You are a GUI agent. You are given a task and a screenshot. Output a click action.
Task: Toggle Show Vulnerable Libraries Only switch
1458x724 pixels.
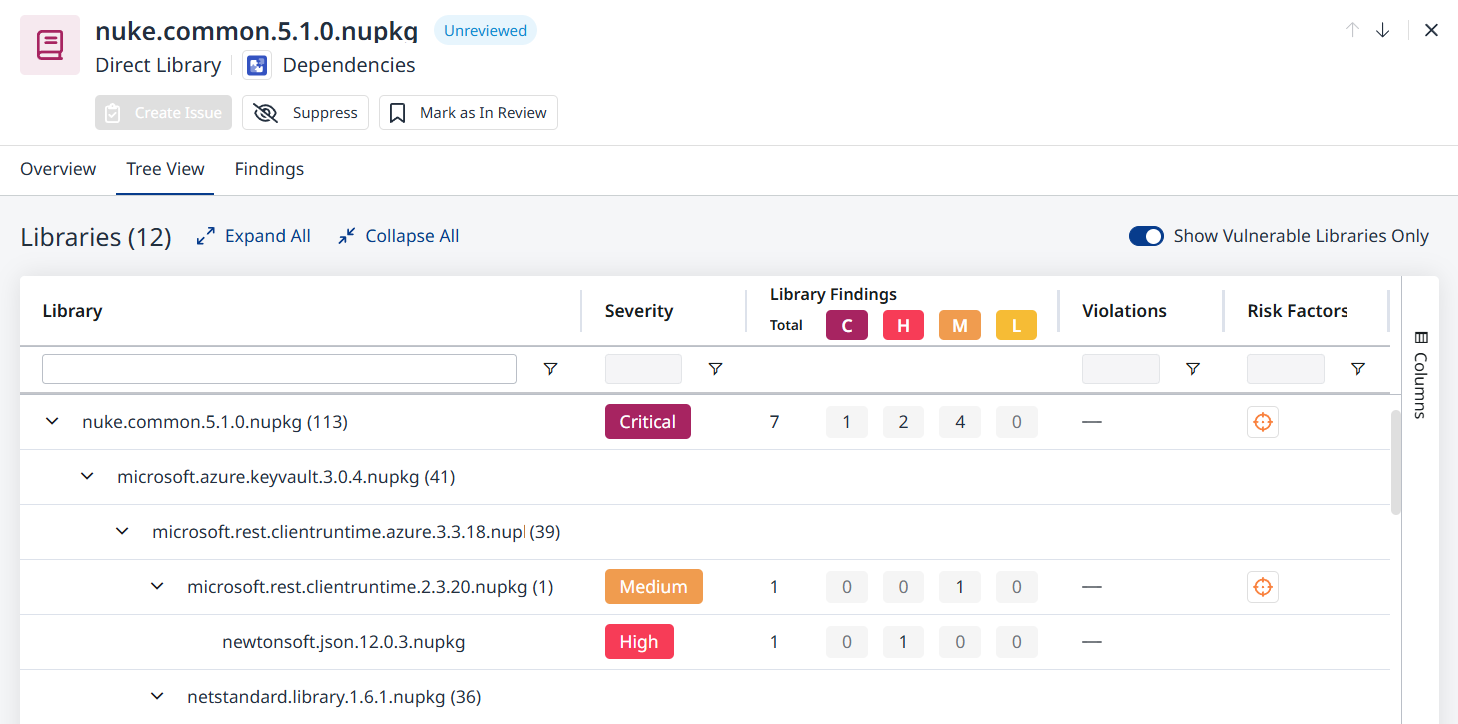click(x=1146, y=236)
